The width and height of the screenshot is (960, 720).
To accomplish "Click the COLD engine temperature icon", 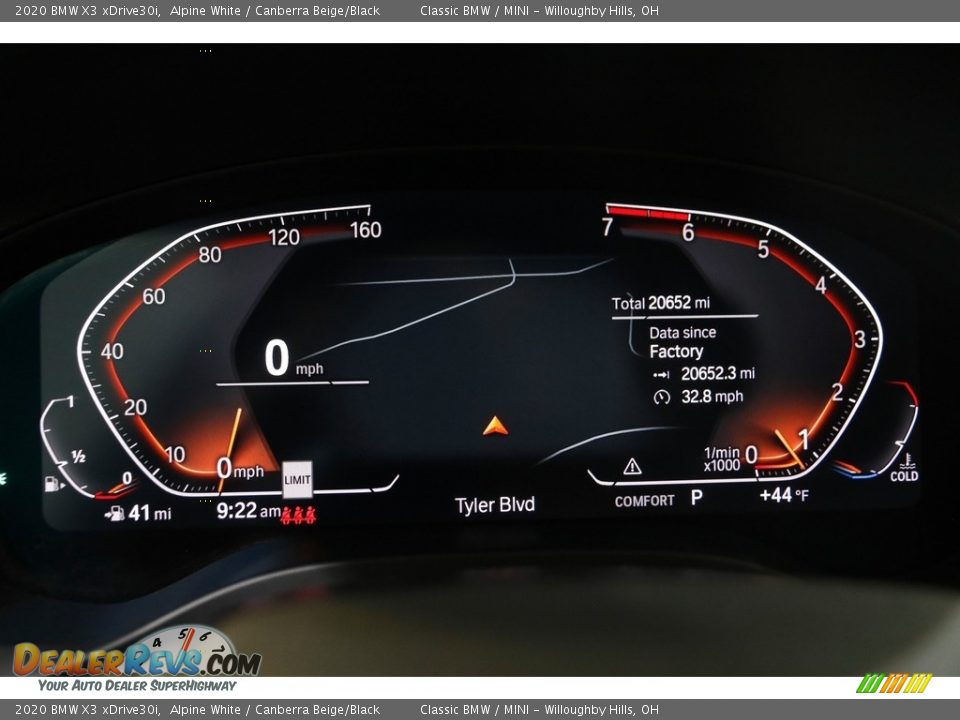I will pos(904,468).
